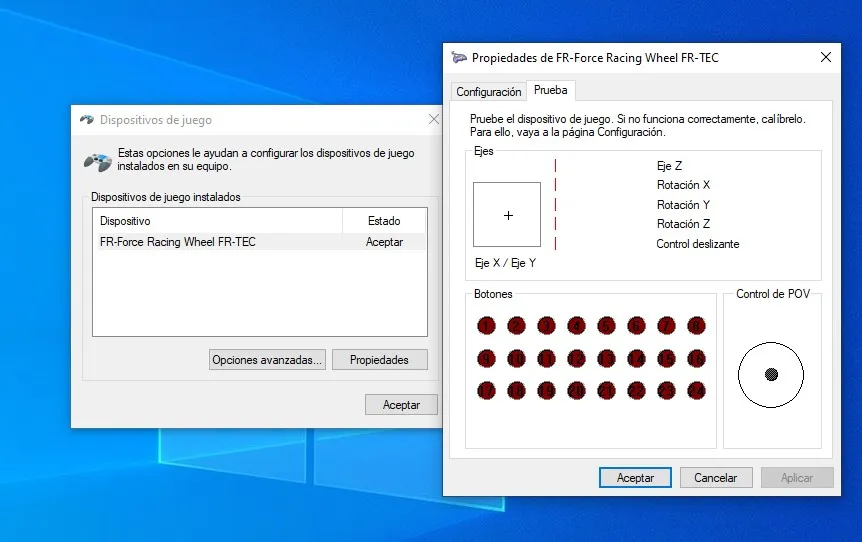Image resolution: width=862 pixels, height=542 pixels.
Task: Click the Eje Z axis bar
Action: [x=555, y=165]
